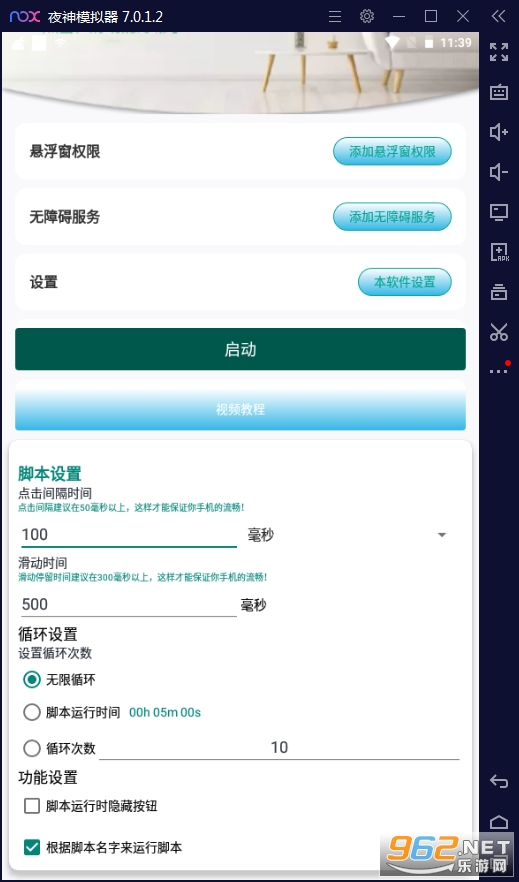Open keyboard mapping tool
The image size is (519, 882).
coord(499,92)
